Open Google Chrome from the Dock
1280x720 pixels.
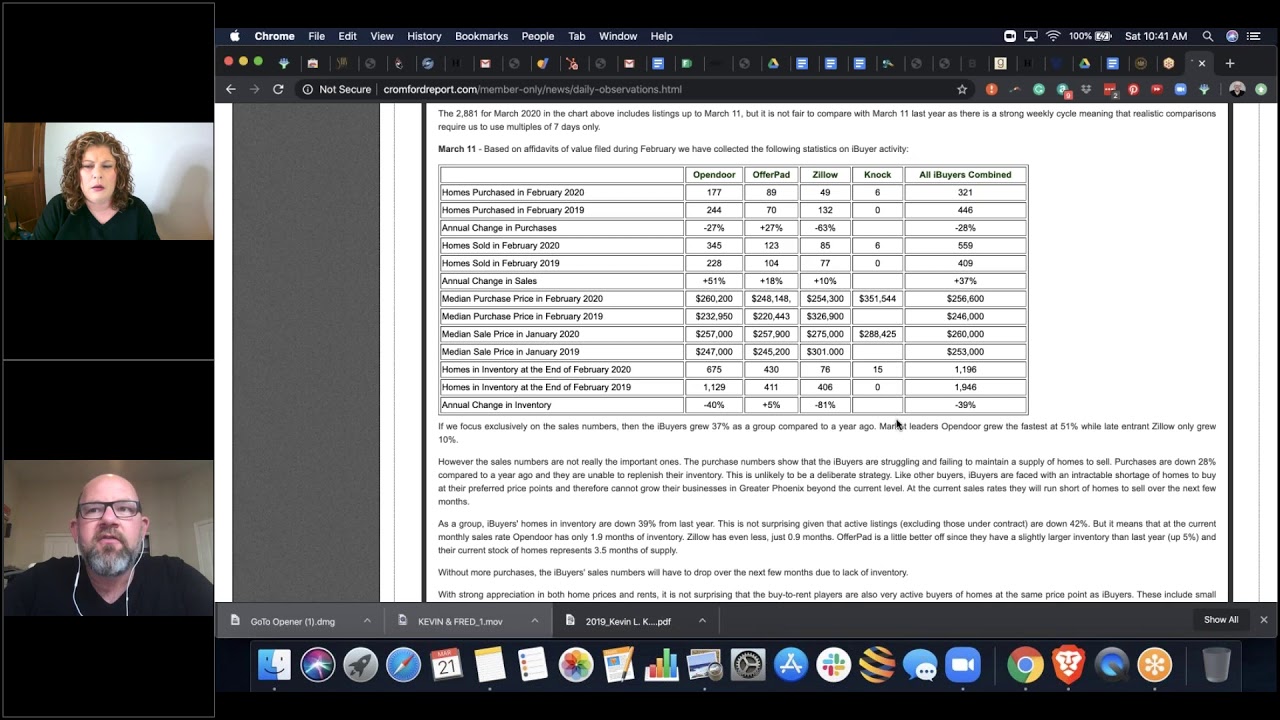point(1025,665)
